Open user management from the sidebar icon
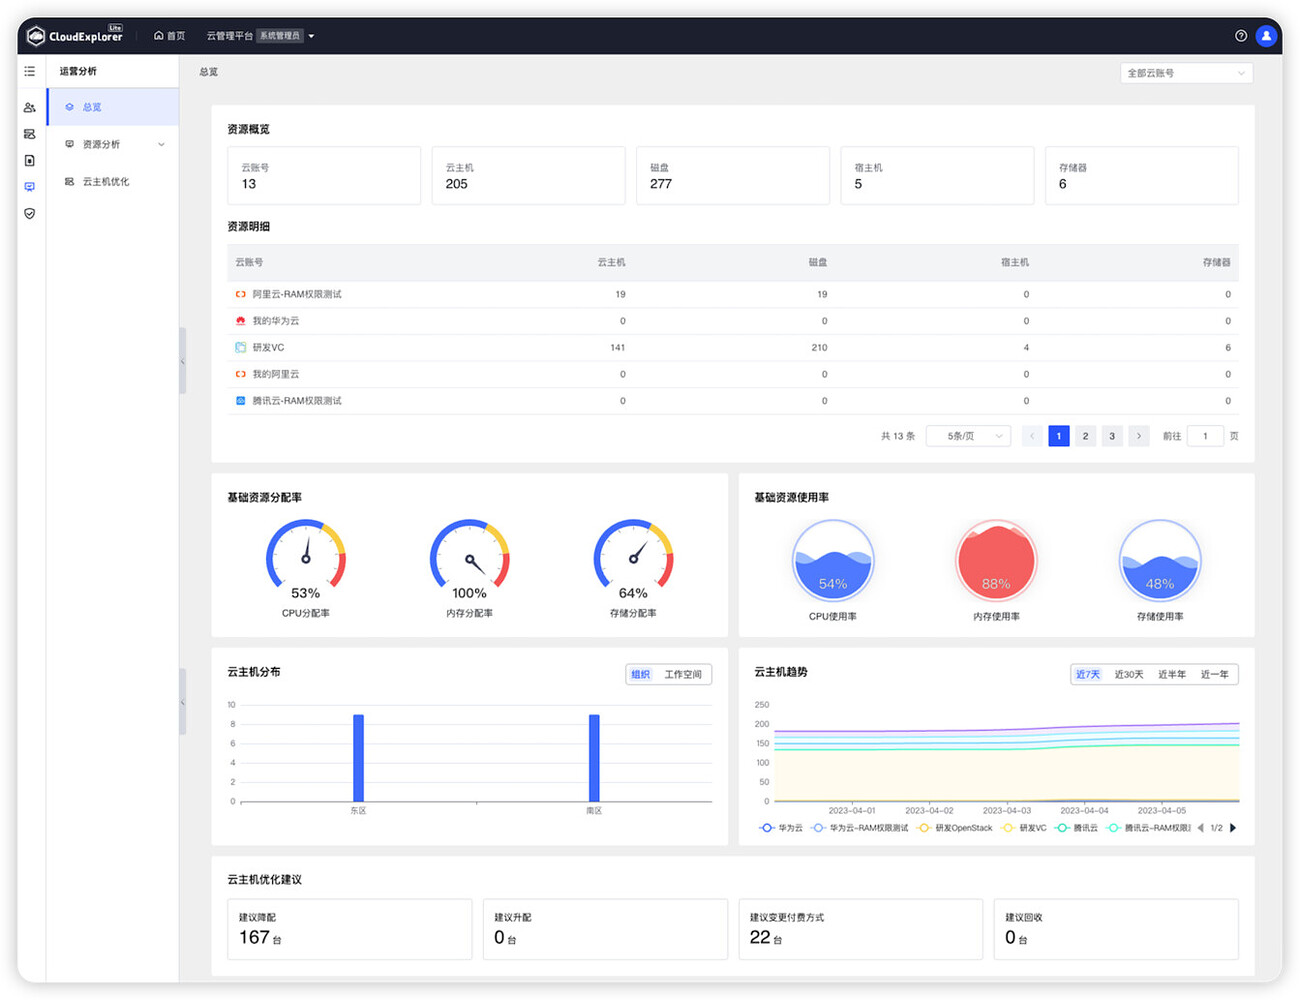Viewport: 1300px width, 1000px height. [x=29, y=106]
